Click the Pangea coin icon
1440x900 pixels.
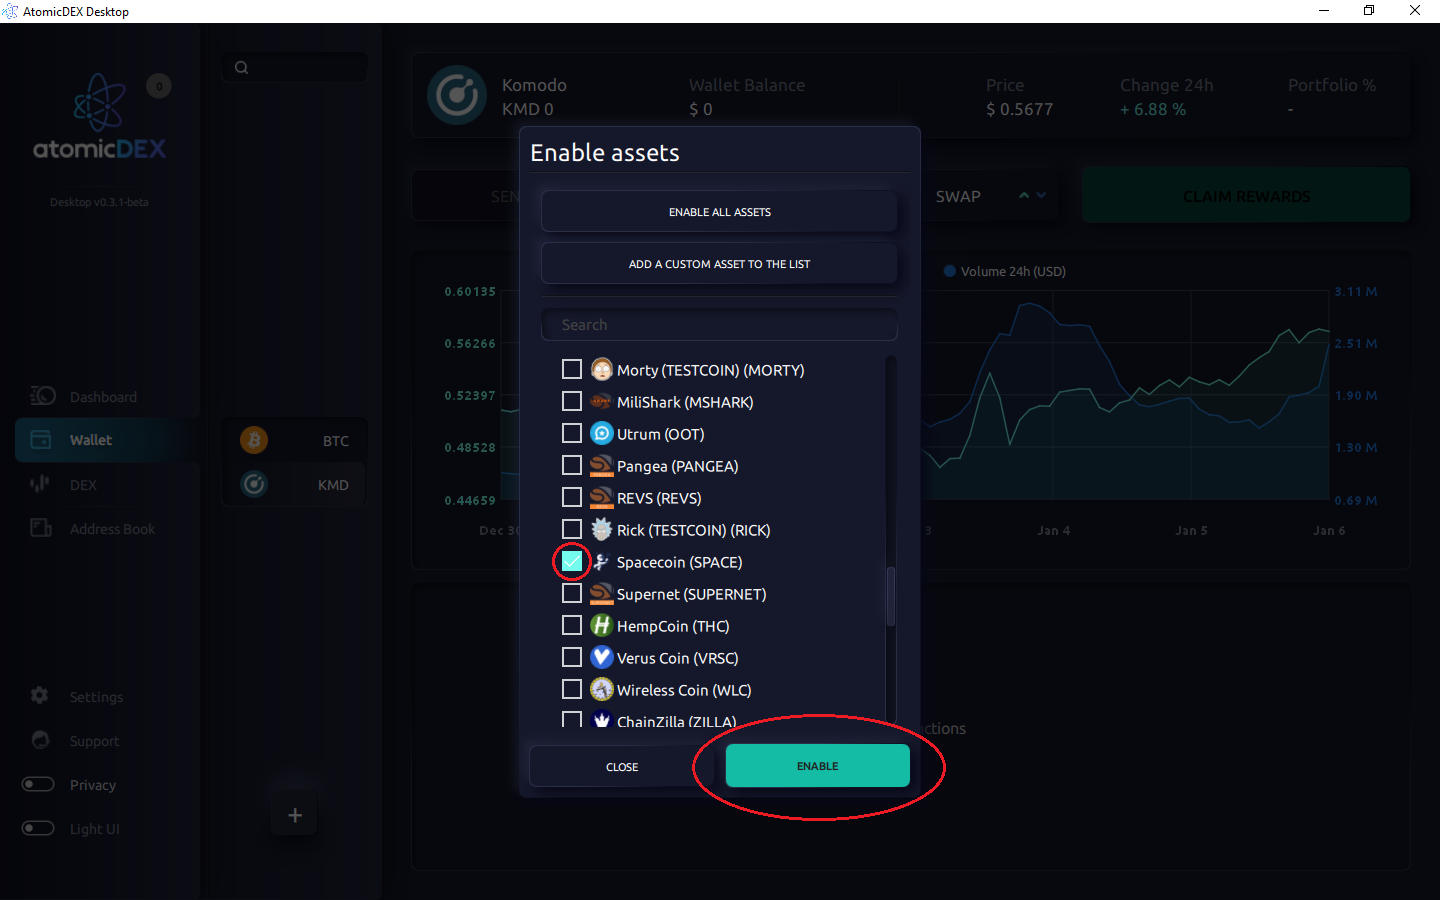[601, 466]
